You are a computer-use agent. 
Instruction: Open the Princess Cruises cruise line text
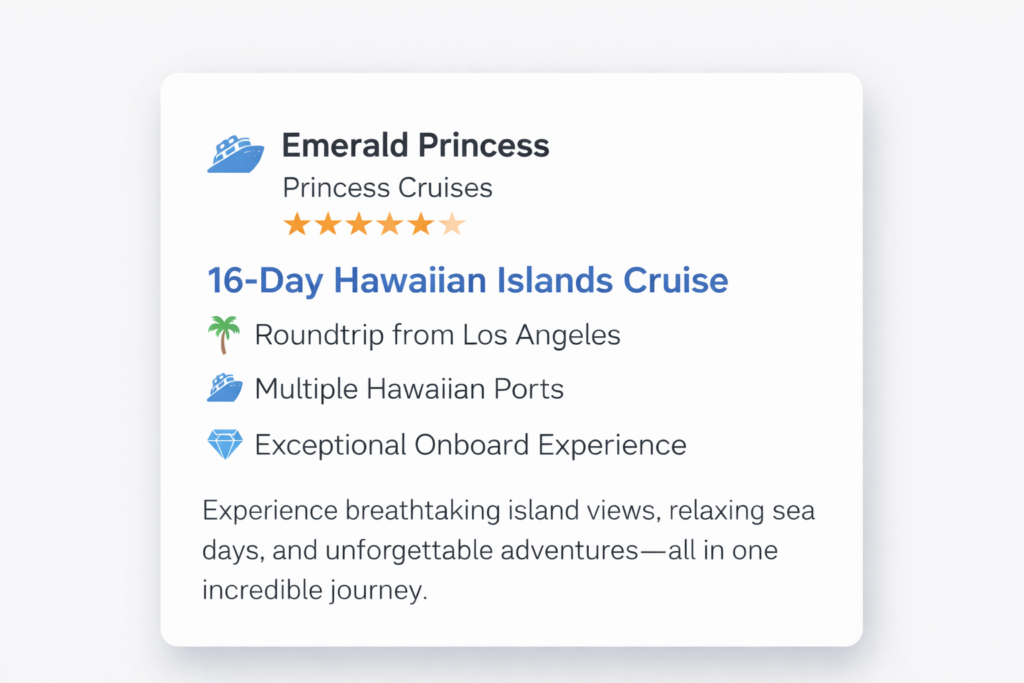[x=387, y=188]
